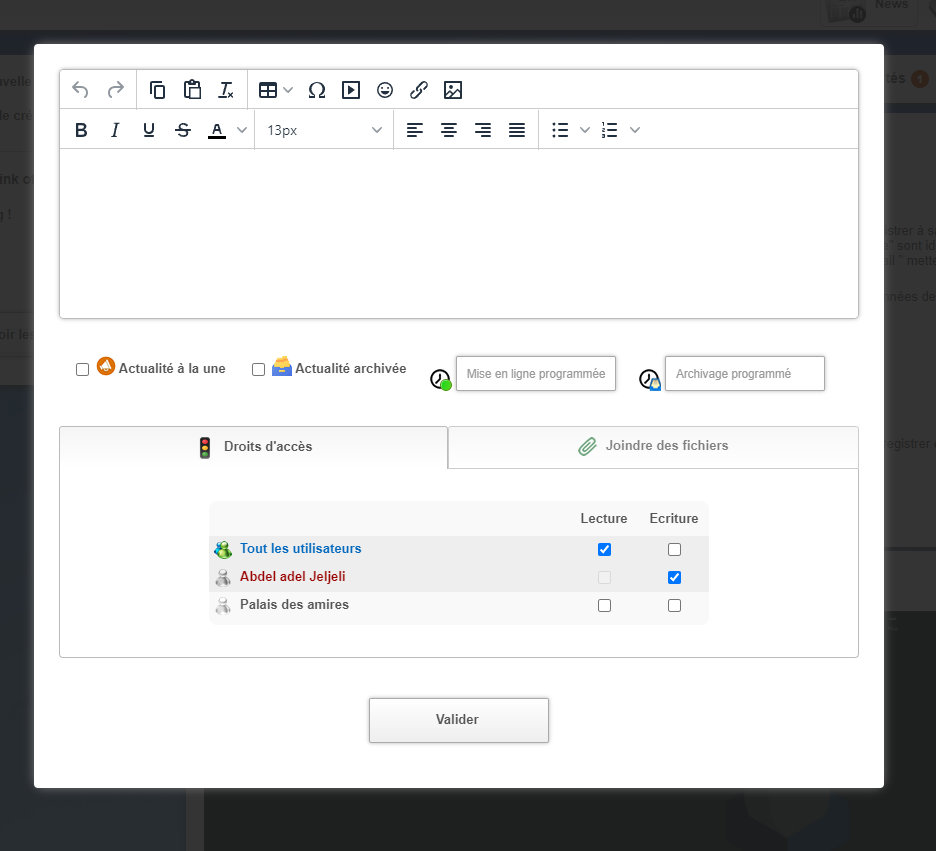Screen dimensions: 936x851
Task: Uncheck Lecture for Tout les utilisateurs
Action: pos(604,549)
